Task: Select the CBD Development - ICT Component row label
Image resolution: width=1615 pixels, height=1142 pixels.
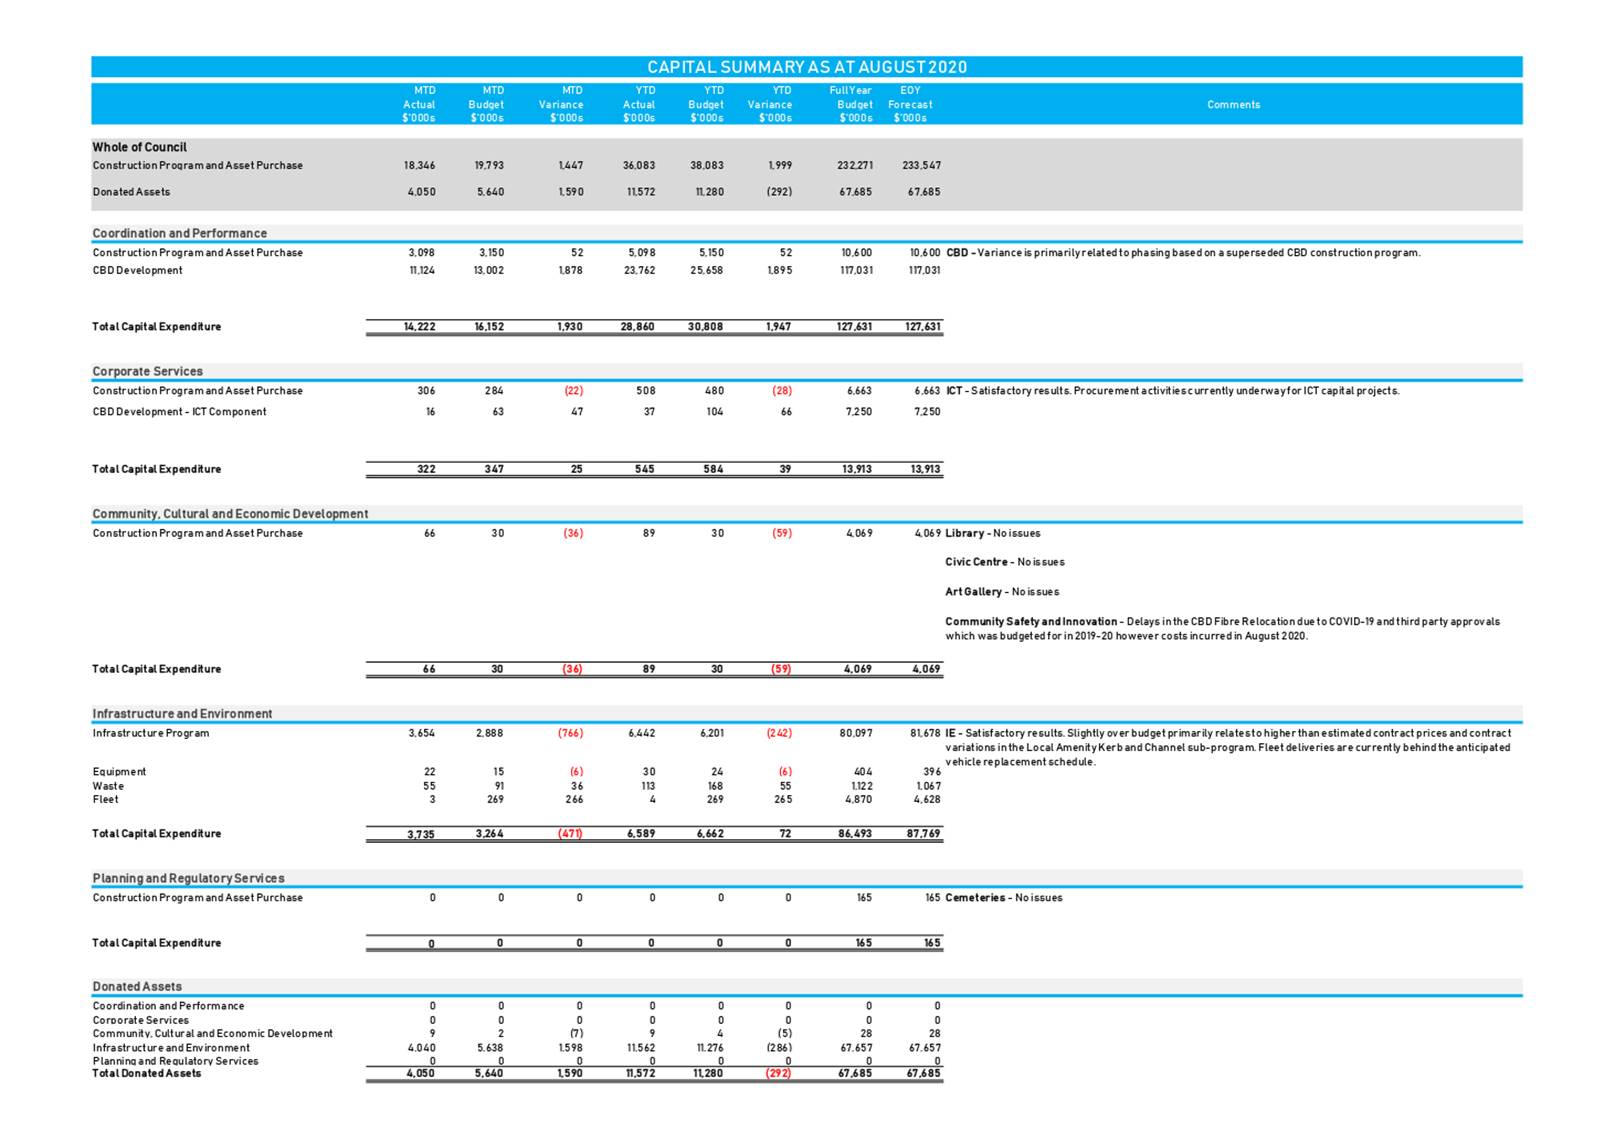Action: (x=179, y=412)
